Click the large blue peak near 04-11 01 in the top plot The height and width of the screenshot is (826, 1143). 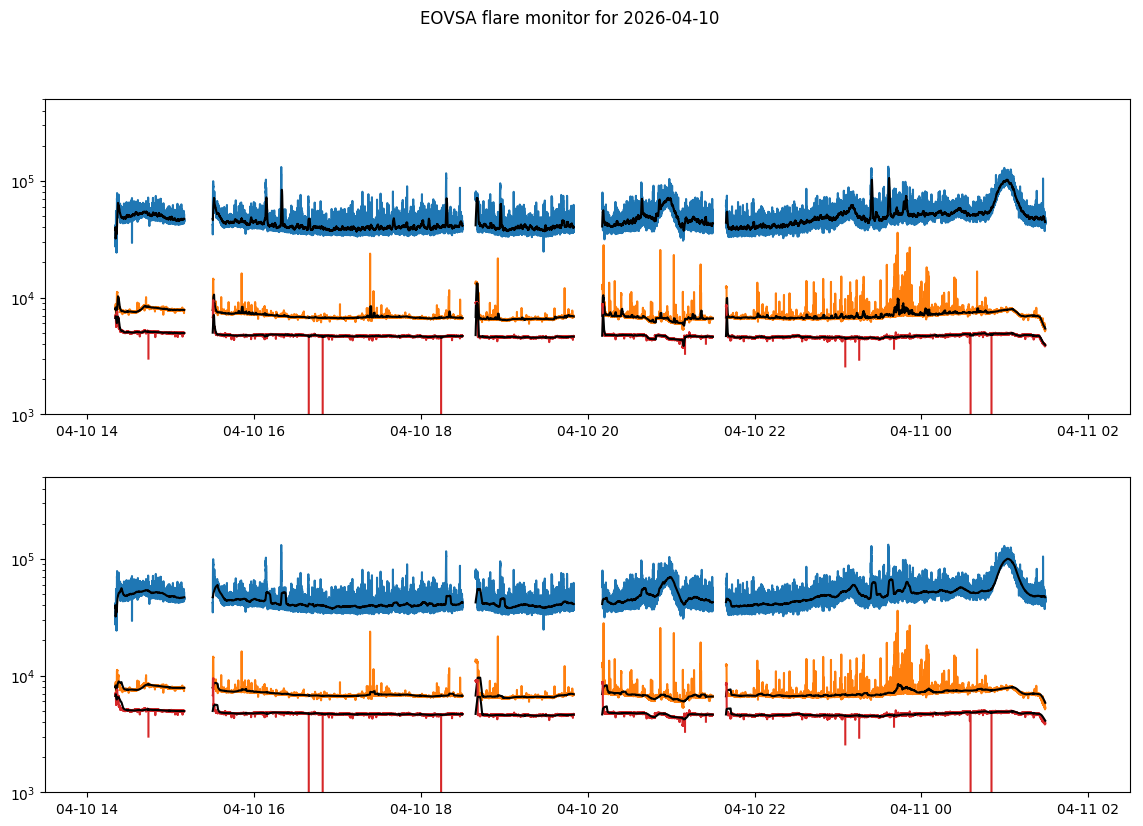point(1007,180)
